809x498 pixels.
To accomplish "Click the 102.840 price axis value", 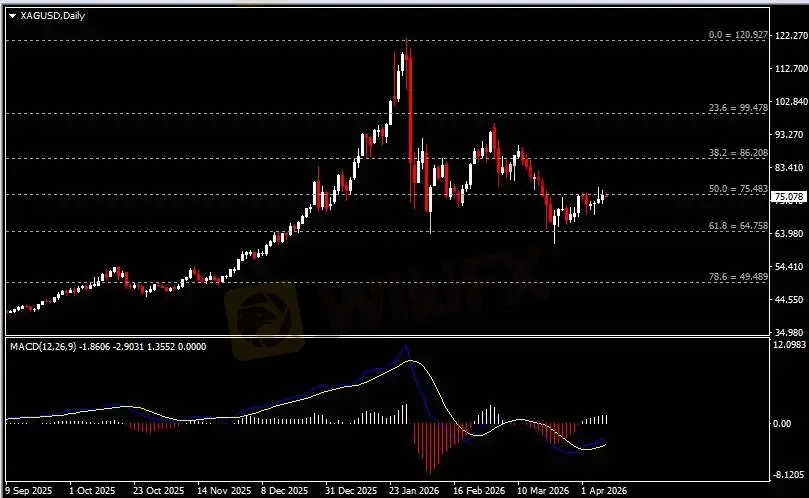I will pyautogui.click(x=791, y=101).
